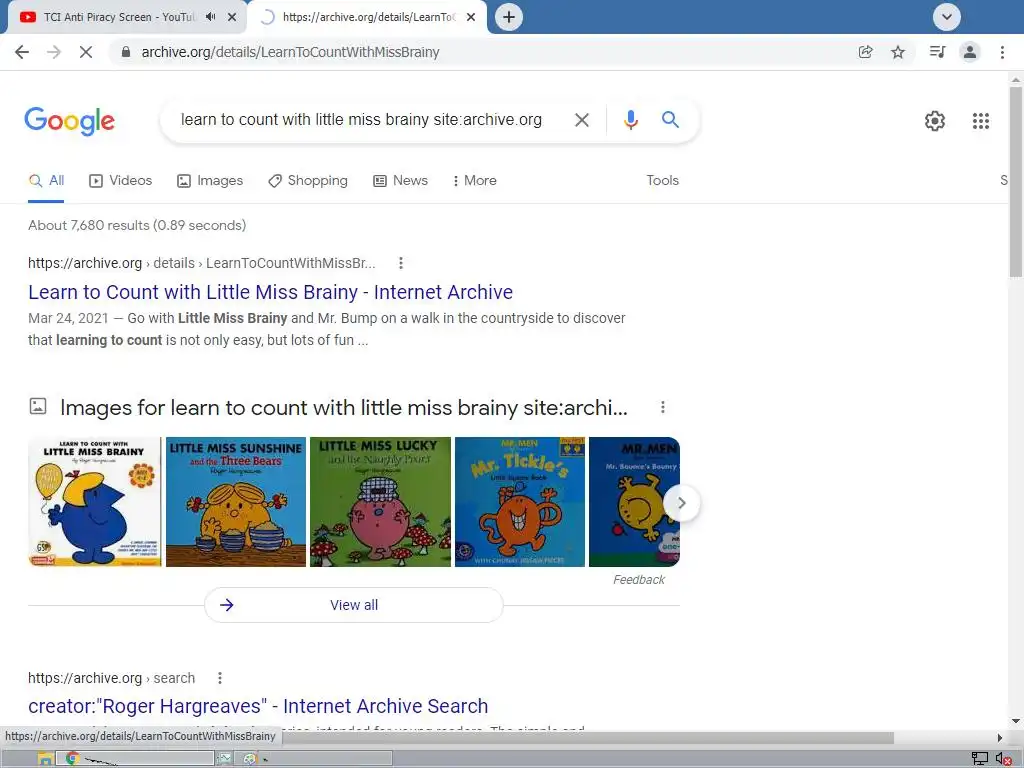
Task: Click the vertical scrollbar down arrow
Action: coord(1016,721)
